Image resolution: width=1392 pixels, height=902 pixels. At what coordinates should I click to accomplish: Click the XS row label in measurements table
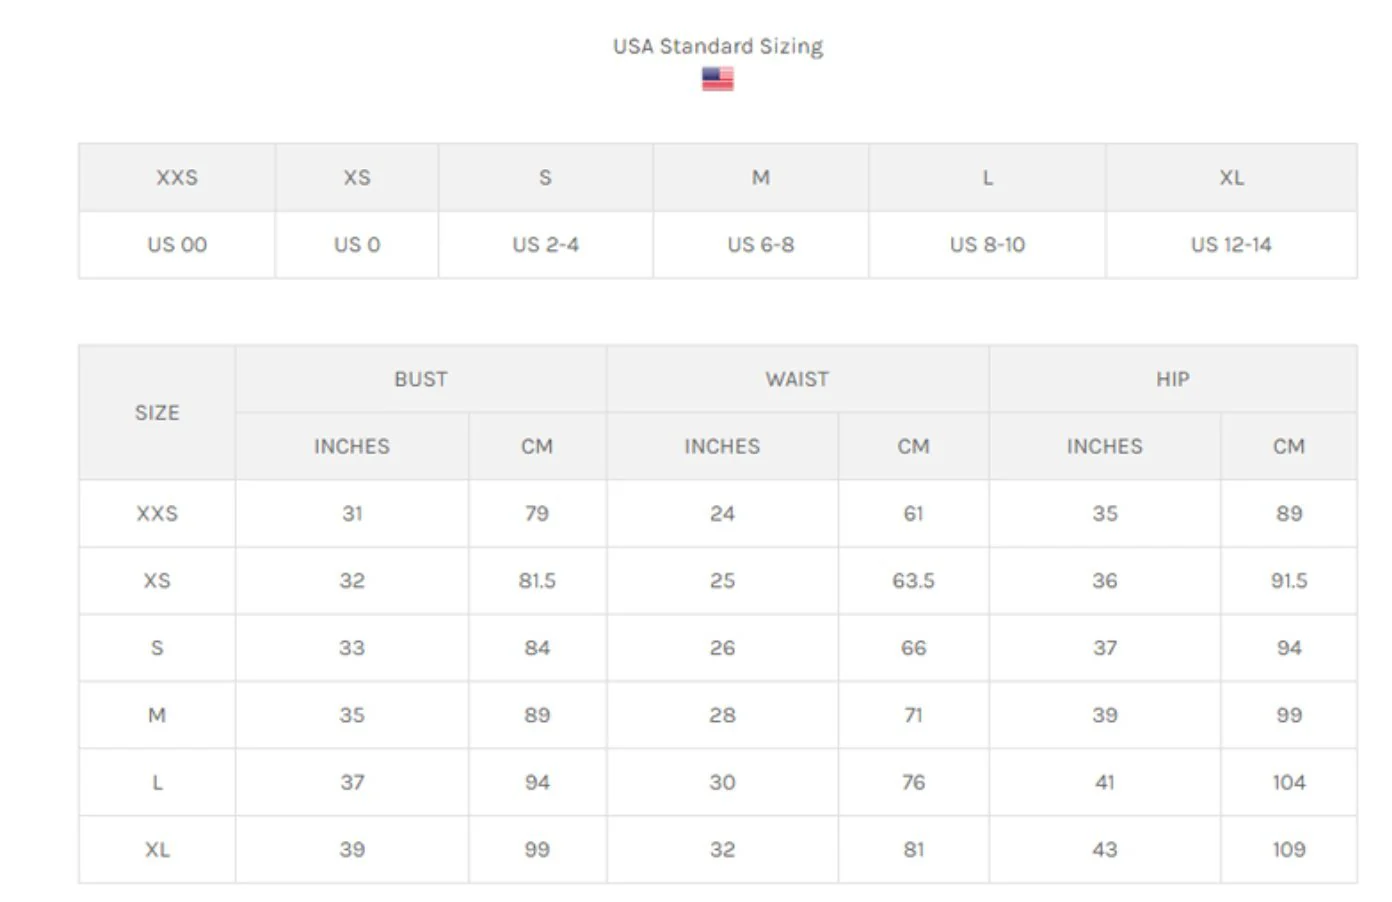157,581
